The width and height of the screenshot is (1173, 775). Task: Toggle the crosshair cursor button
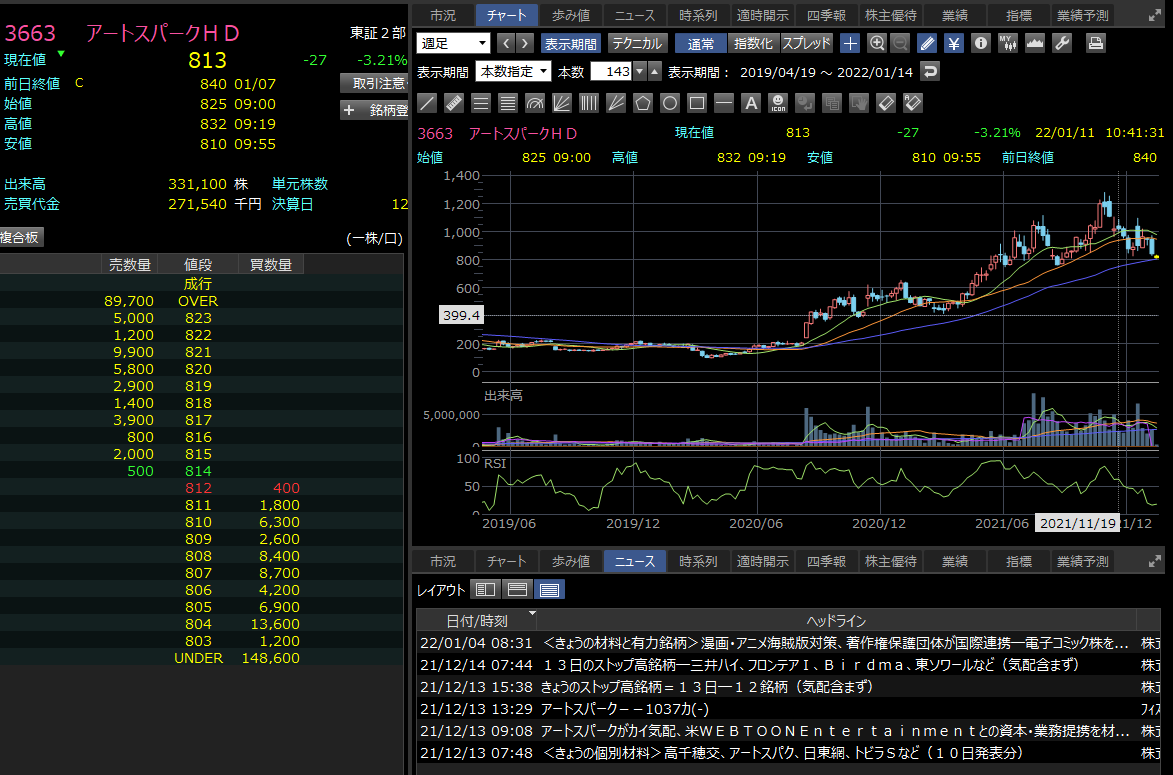(849, 43)
